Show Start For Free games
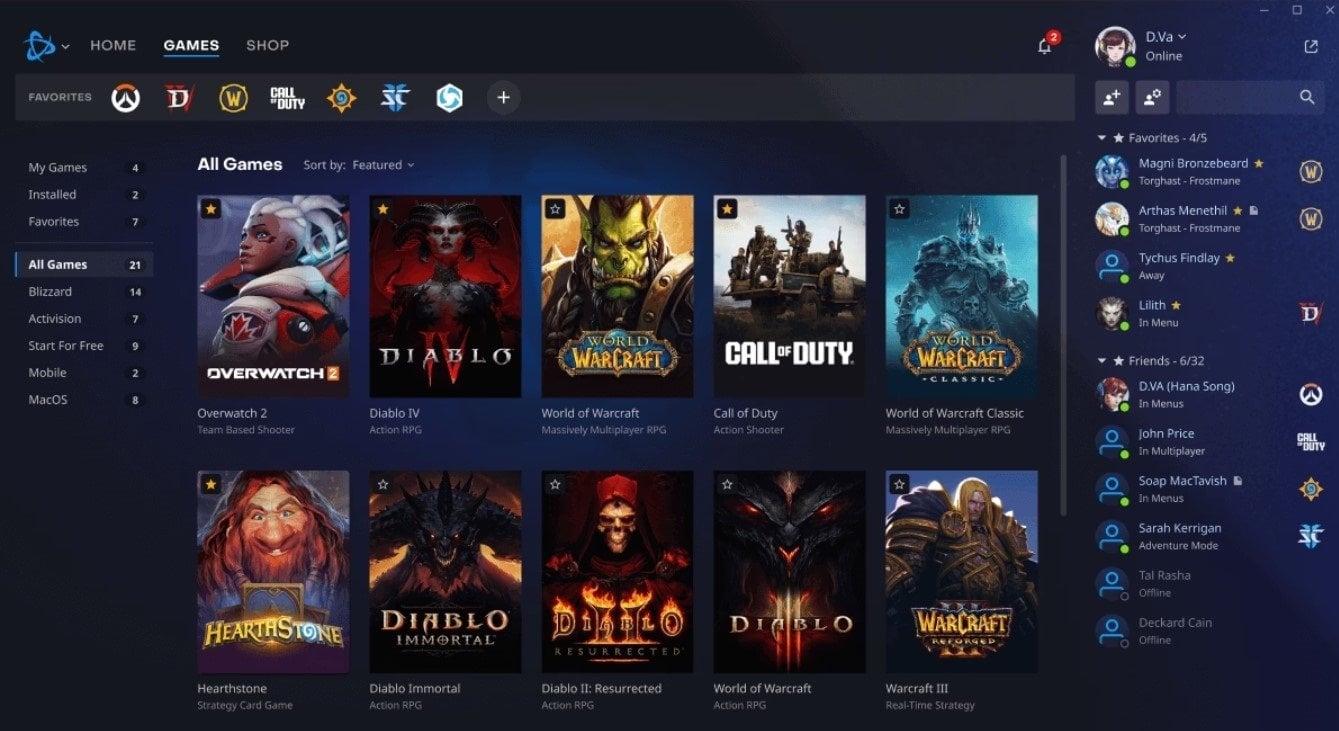Screen dimensions: 1339x731 pos(84,346)
